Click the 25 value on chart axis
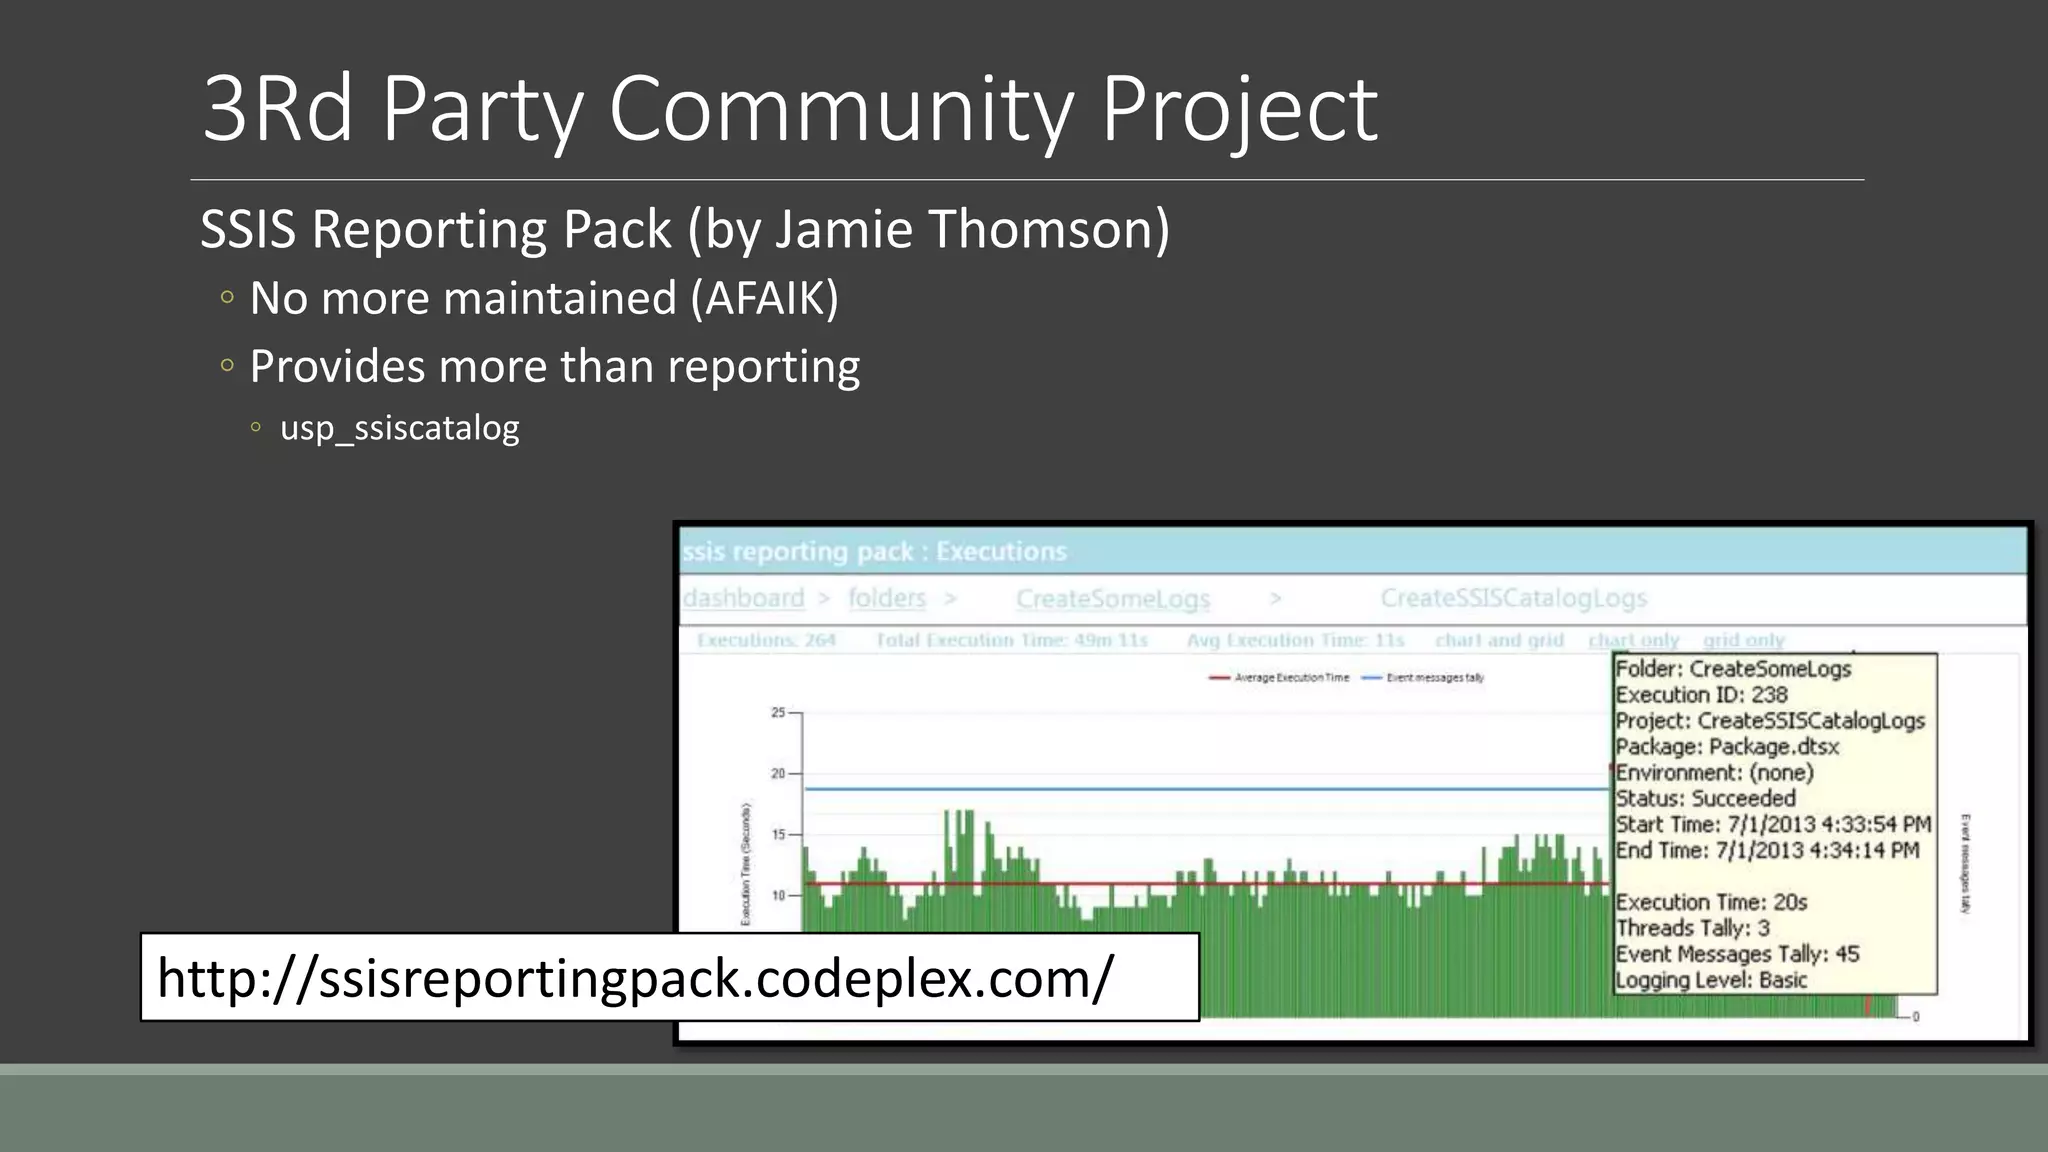Image resolution: width=2048 pixels, height=1152 pixels. pyautogui.click(x=778, y=713)
